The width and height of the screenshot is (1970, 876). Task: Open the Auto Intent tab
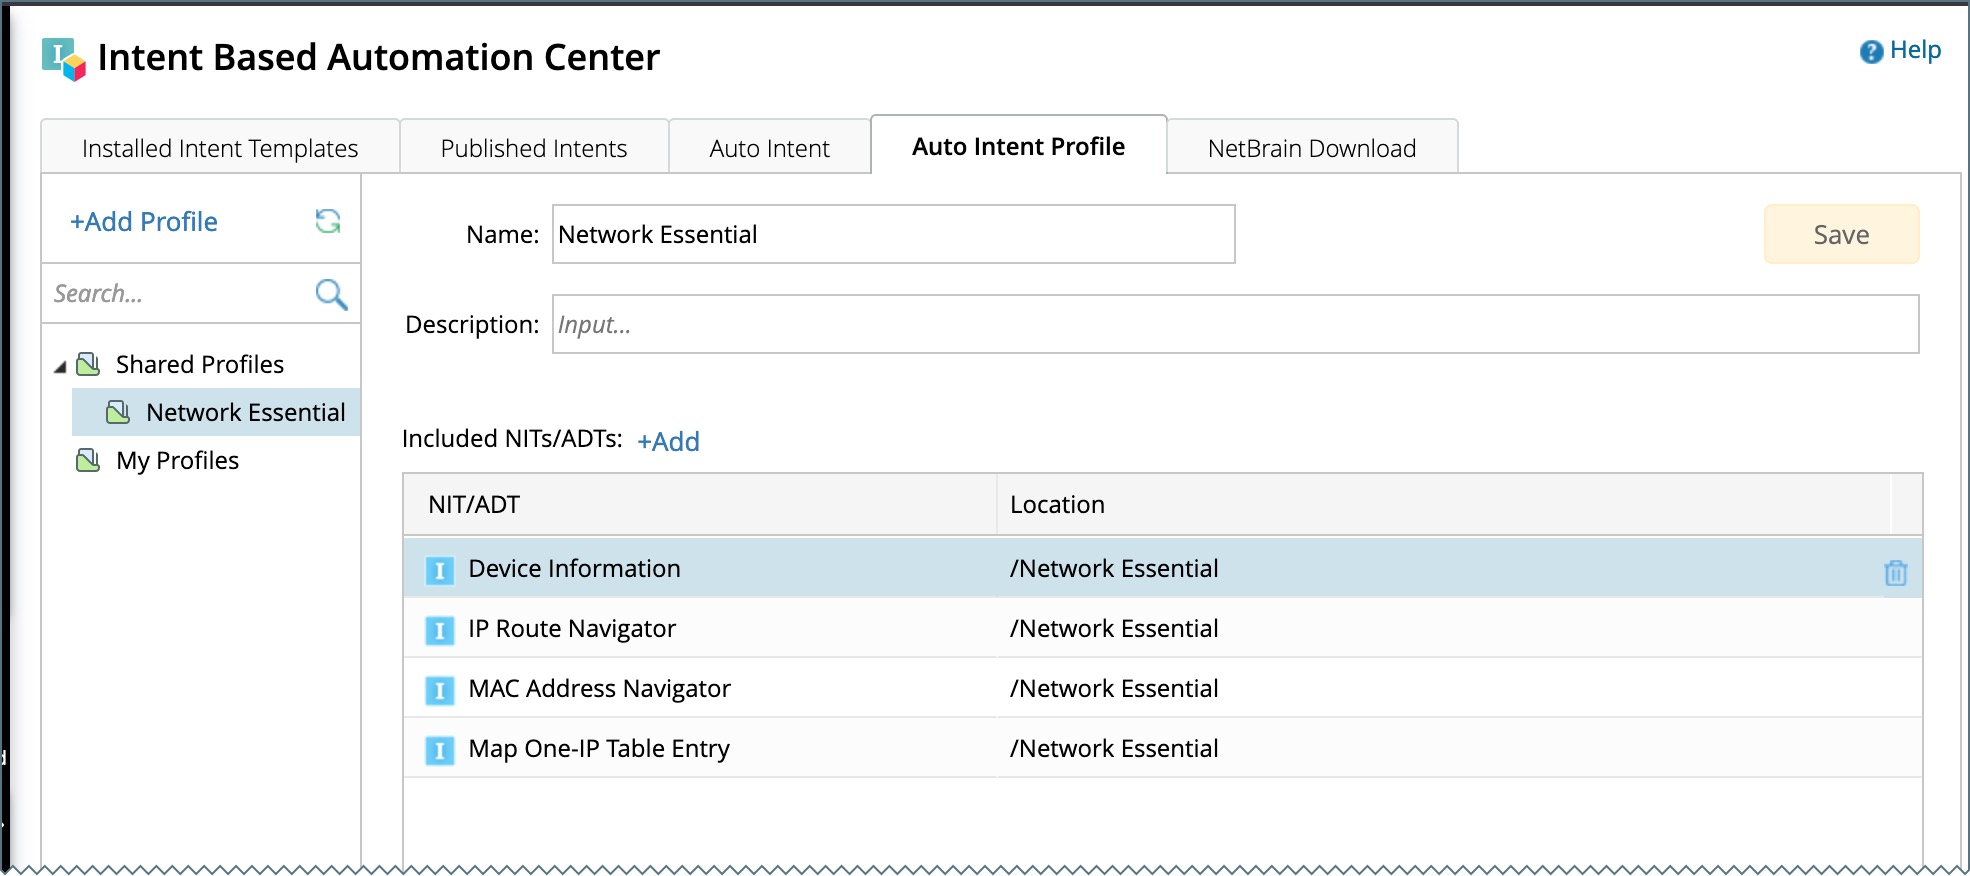(769, 148)
